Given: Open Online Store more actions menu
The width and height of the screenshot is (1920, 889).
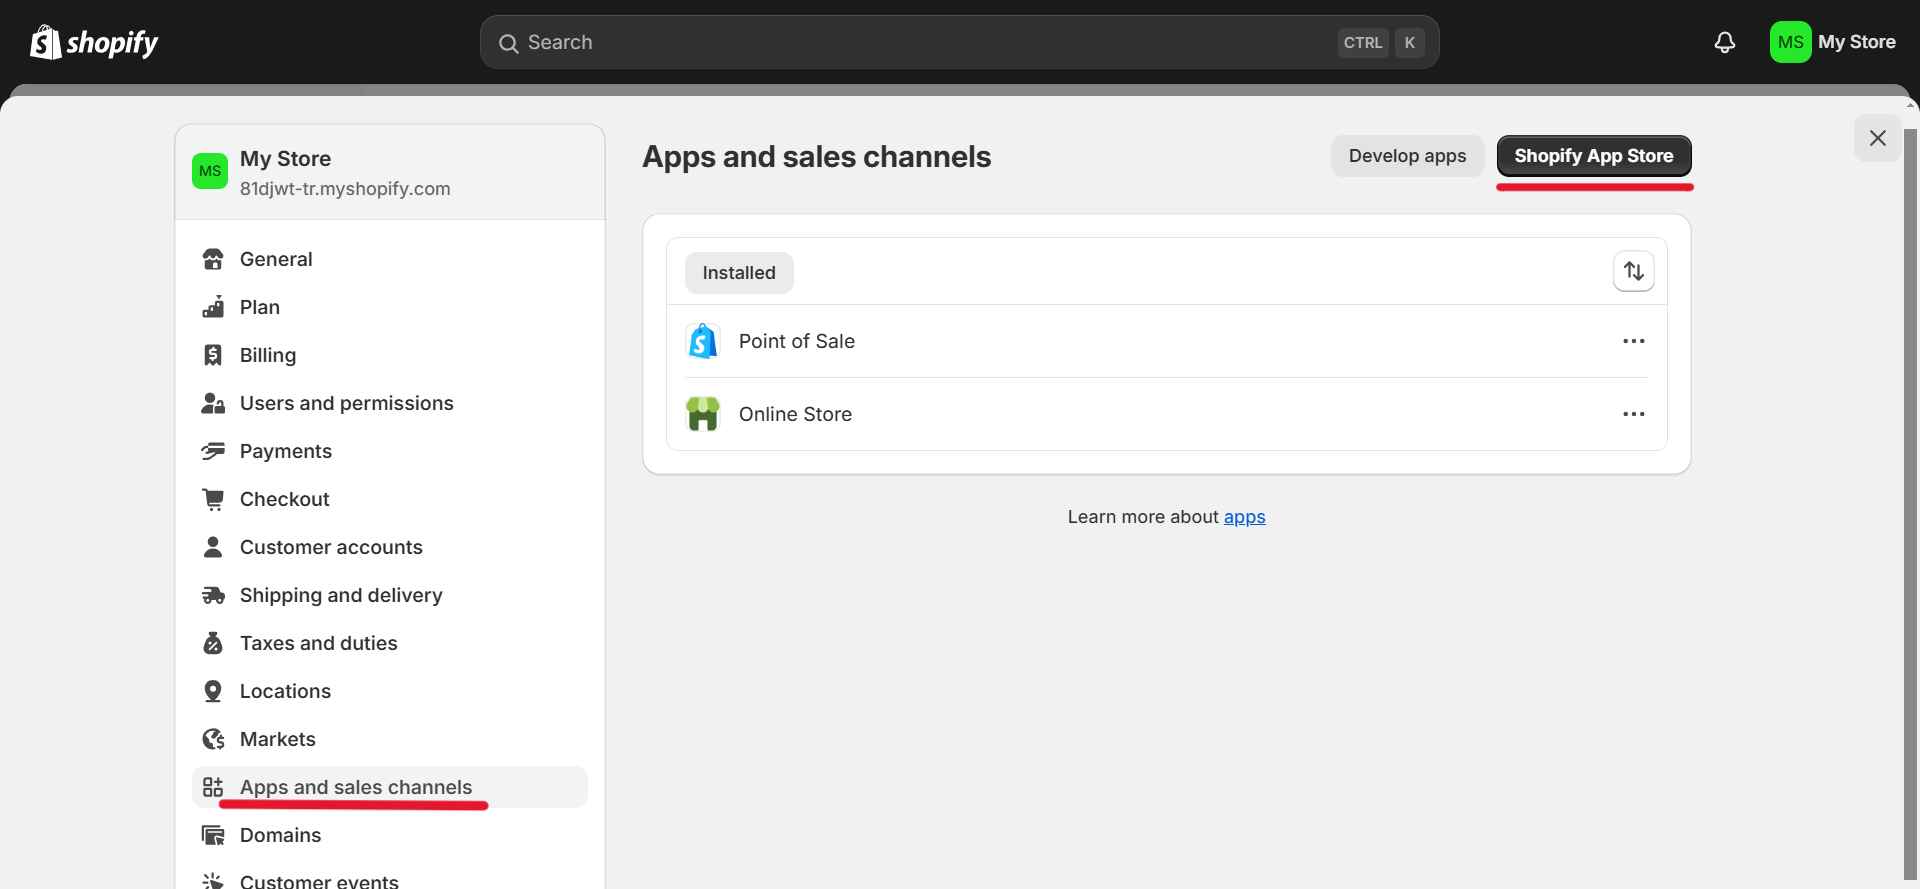Looking at the screenshot, I should click(1633, 414).
